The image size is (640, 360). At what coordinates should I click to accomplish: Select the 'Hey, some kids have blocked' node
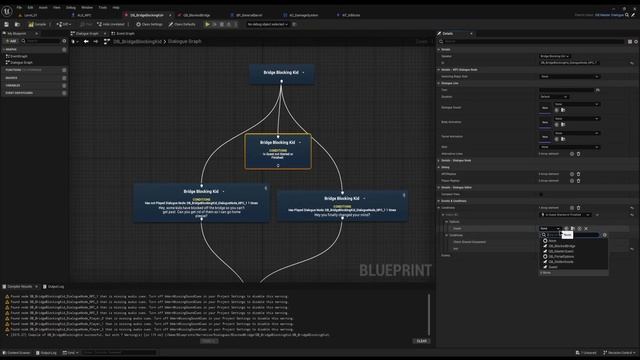201,202
